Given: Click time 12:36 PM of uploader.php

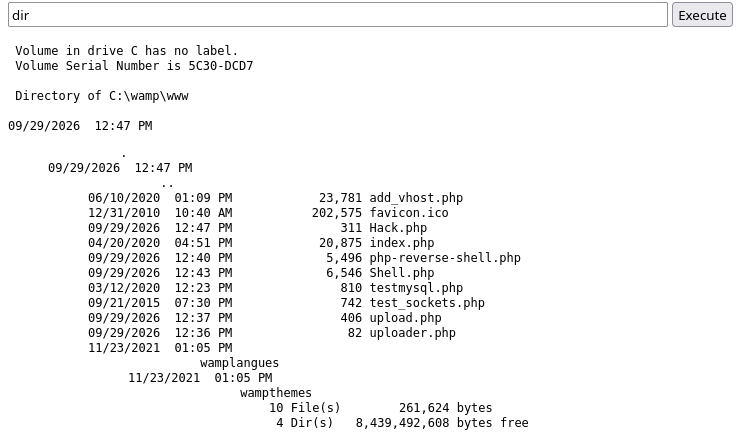Looking at the screenshot, I should pyautogui.click(x=203, y=333).
